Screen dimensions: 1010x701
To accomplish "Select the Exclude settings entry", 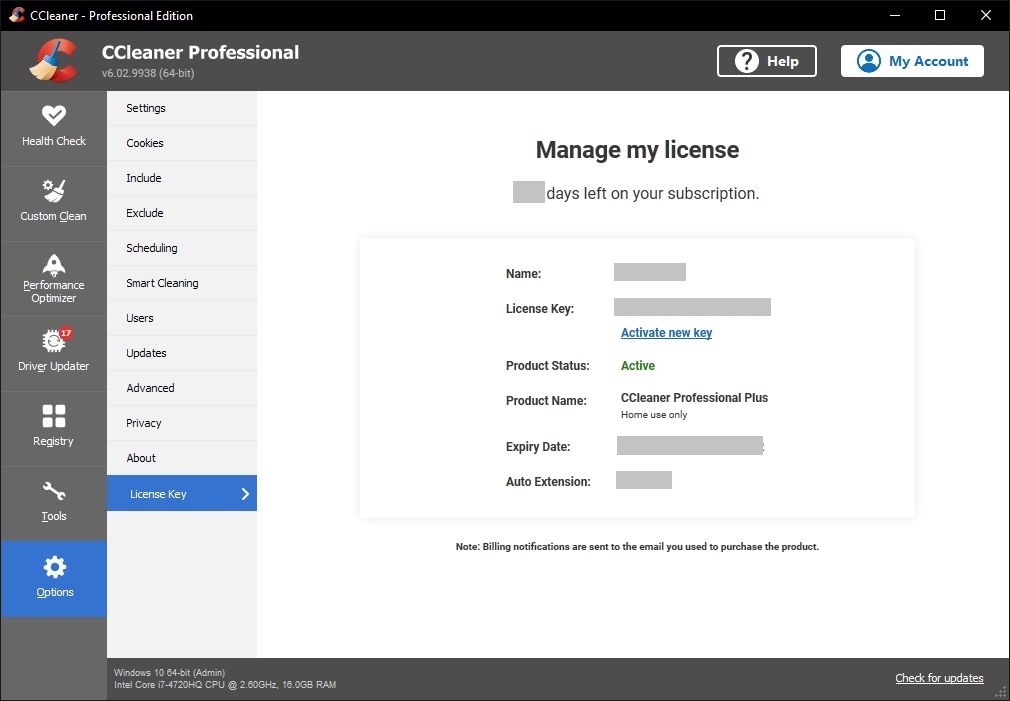I will coord(144,213).
